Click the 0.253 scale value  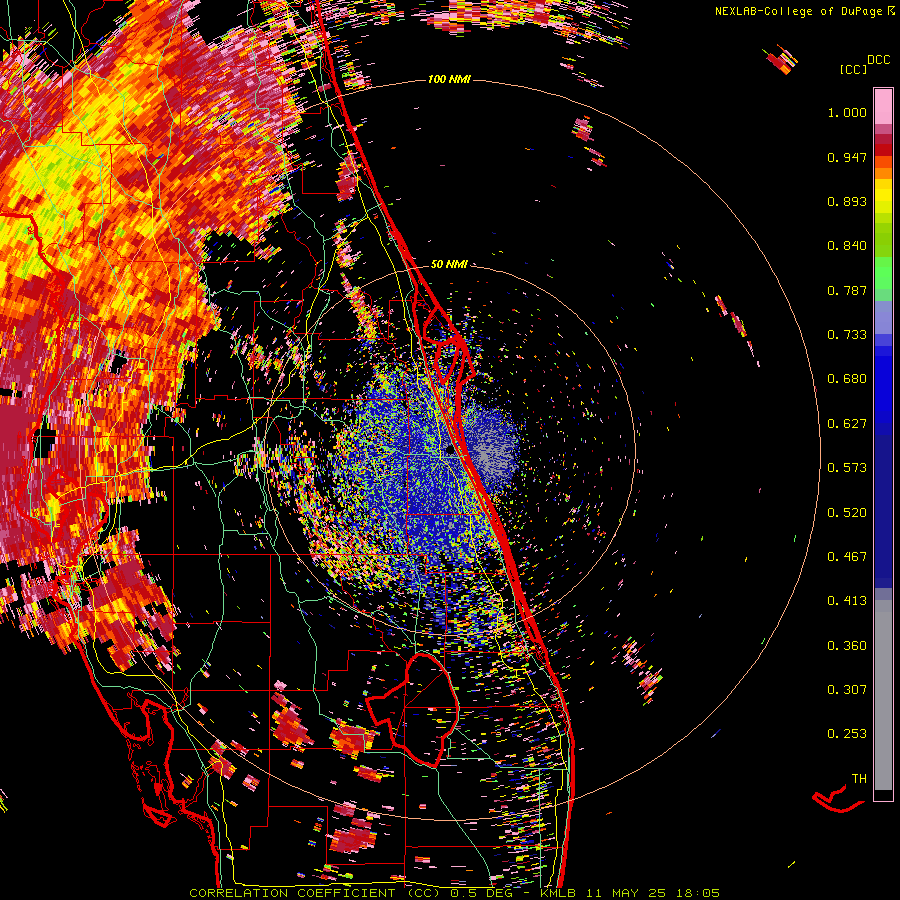coord(847,734)
